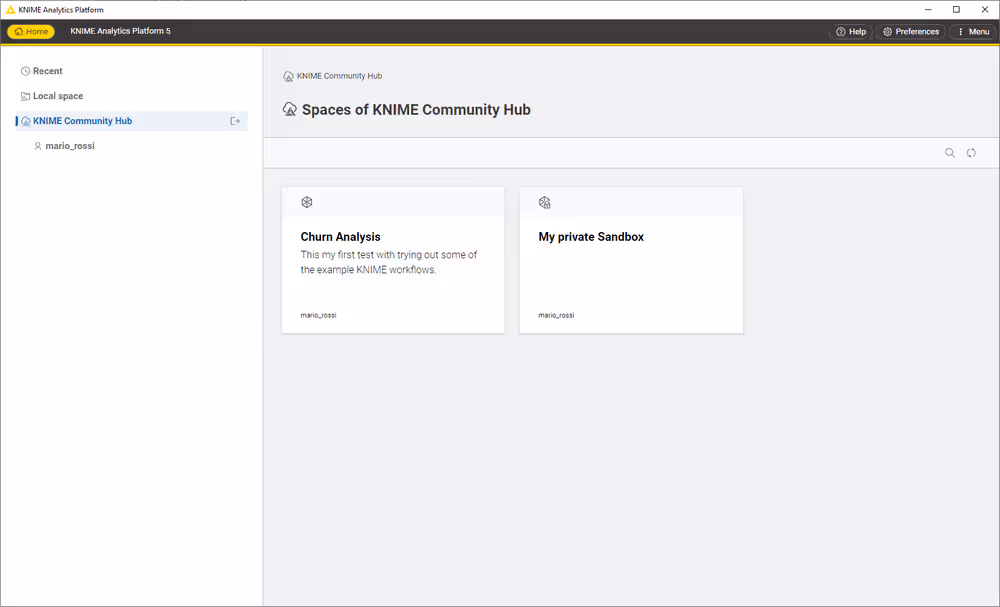Click the KNIME Community Hub breadcrumb link
The width and height of the screenshot is (1000, 607).
tap(339, 76)
